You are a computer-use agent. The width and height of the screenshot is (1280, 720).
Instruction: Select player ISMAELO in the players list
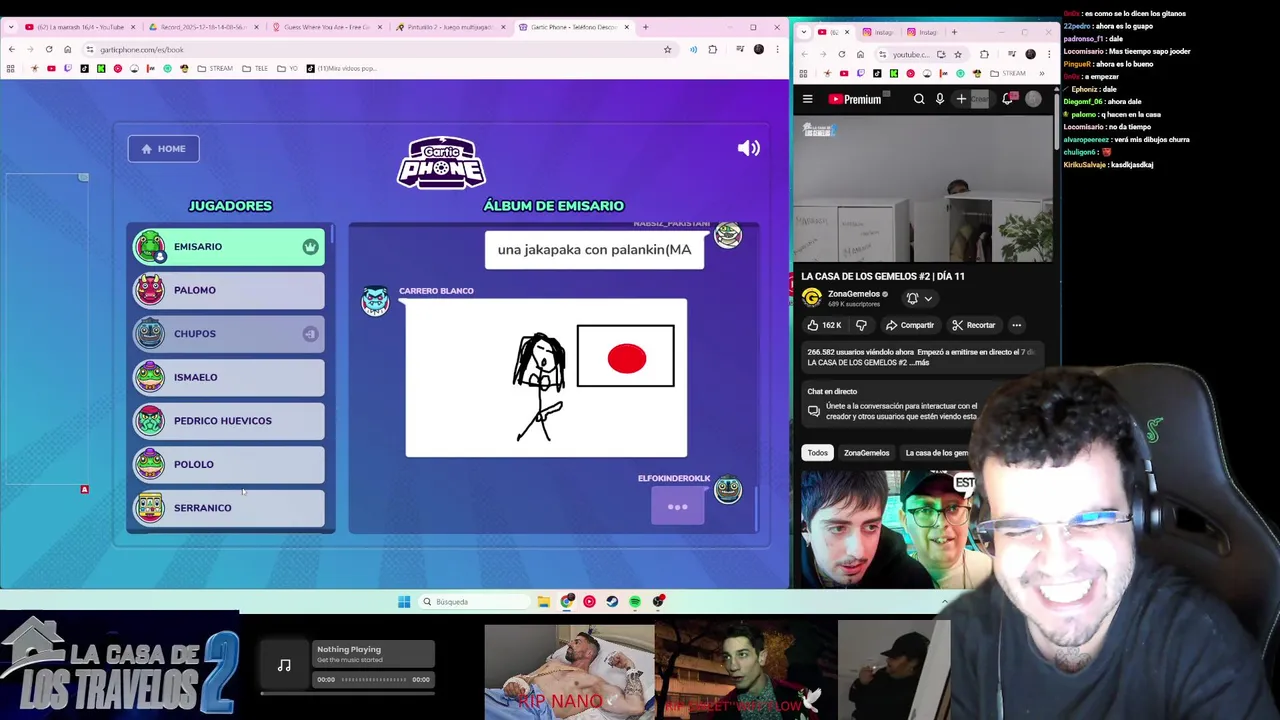click(229, 377)
